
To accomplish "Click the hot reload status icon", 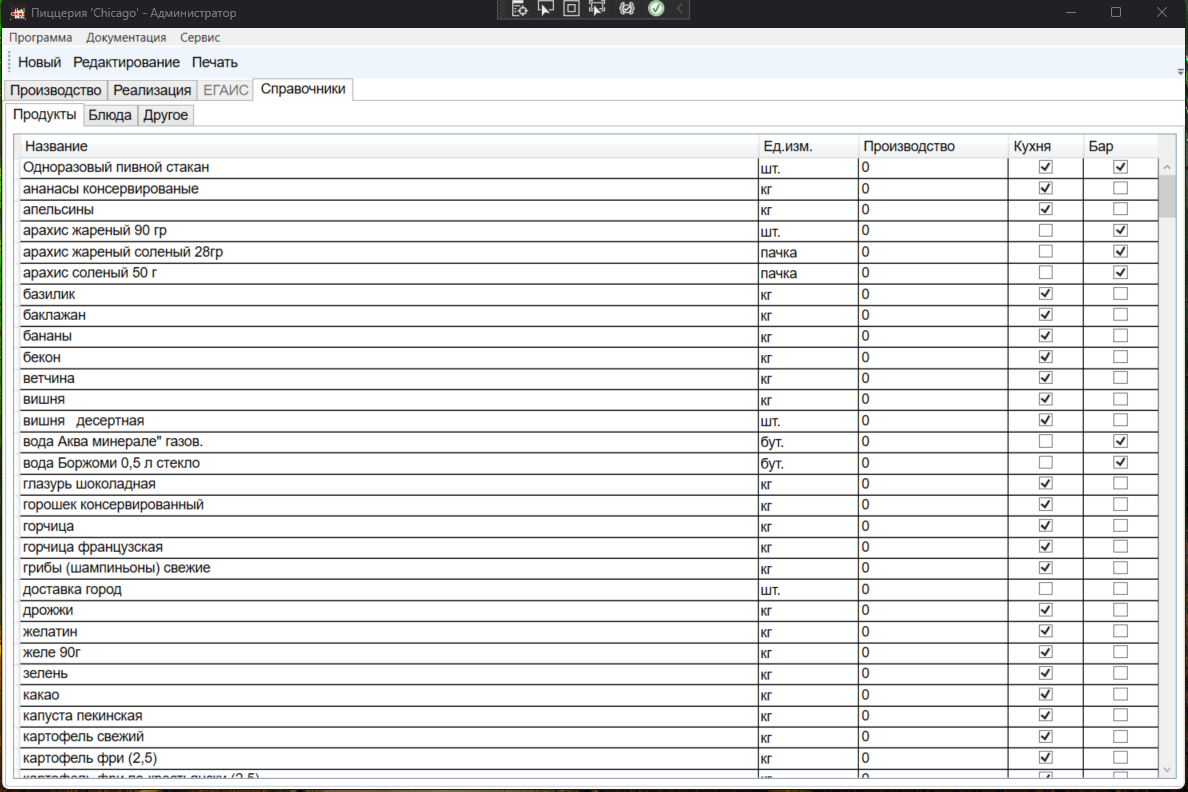I will point(627,9).
